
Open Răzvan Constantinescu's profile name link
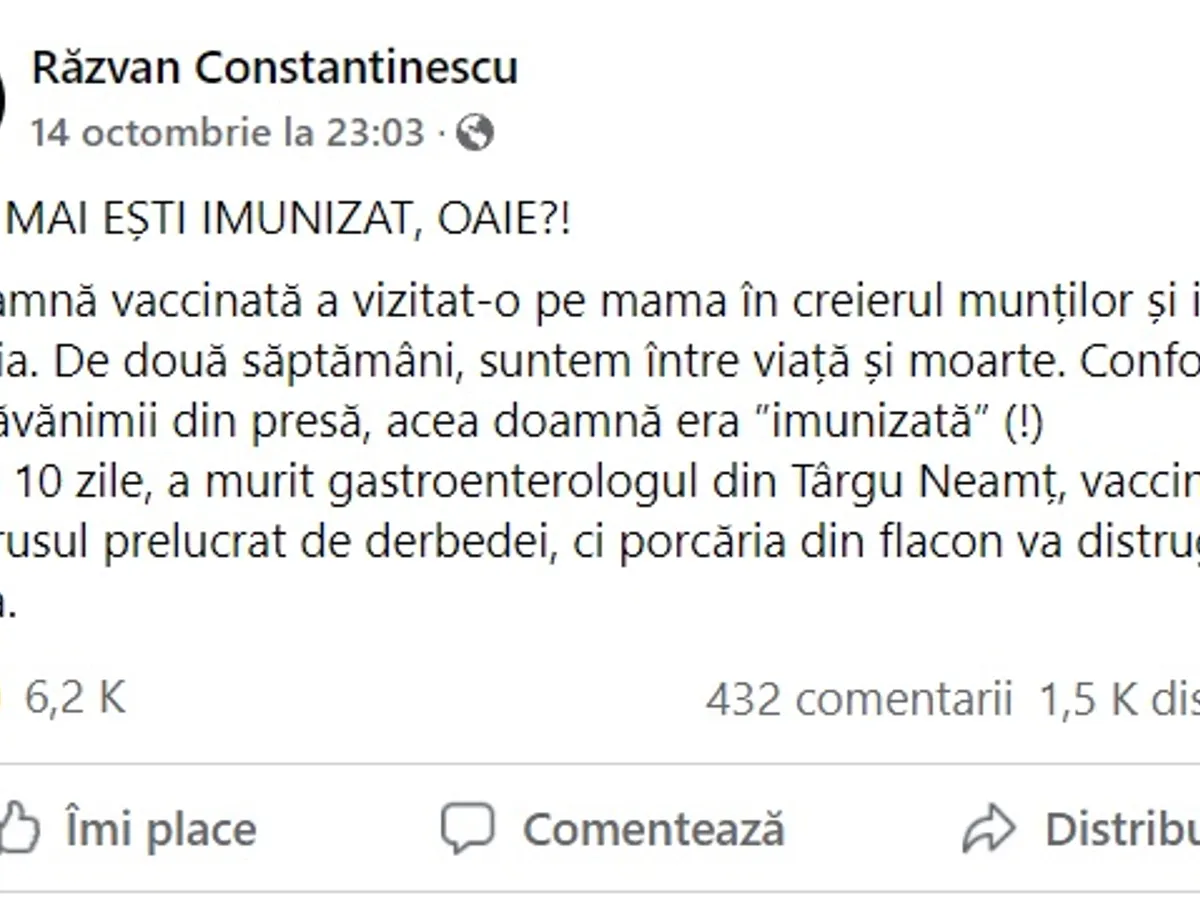[x=275, y=68]
